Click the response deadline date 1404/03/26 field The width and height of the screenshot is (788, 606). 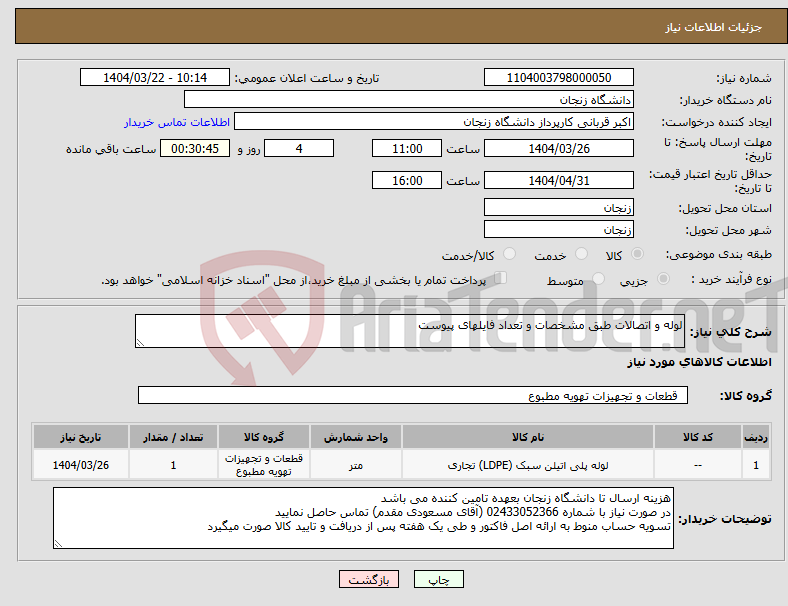pos(558,148)
